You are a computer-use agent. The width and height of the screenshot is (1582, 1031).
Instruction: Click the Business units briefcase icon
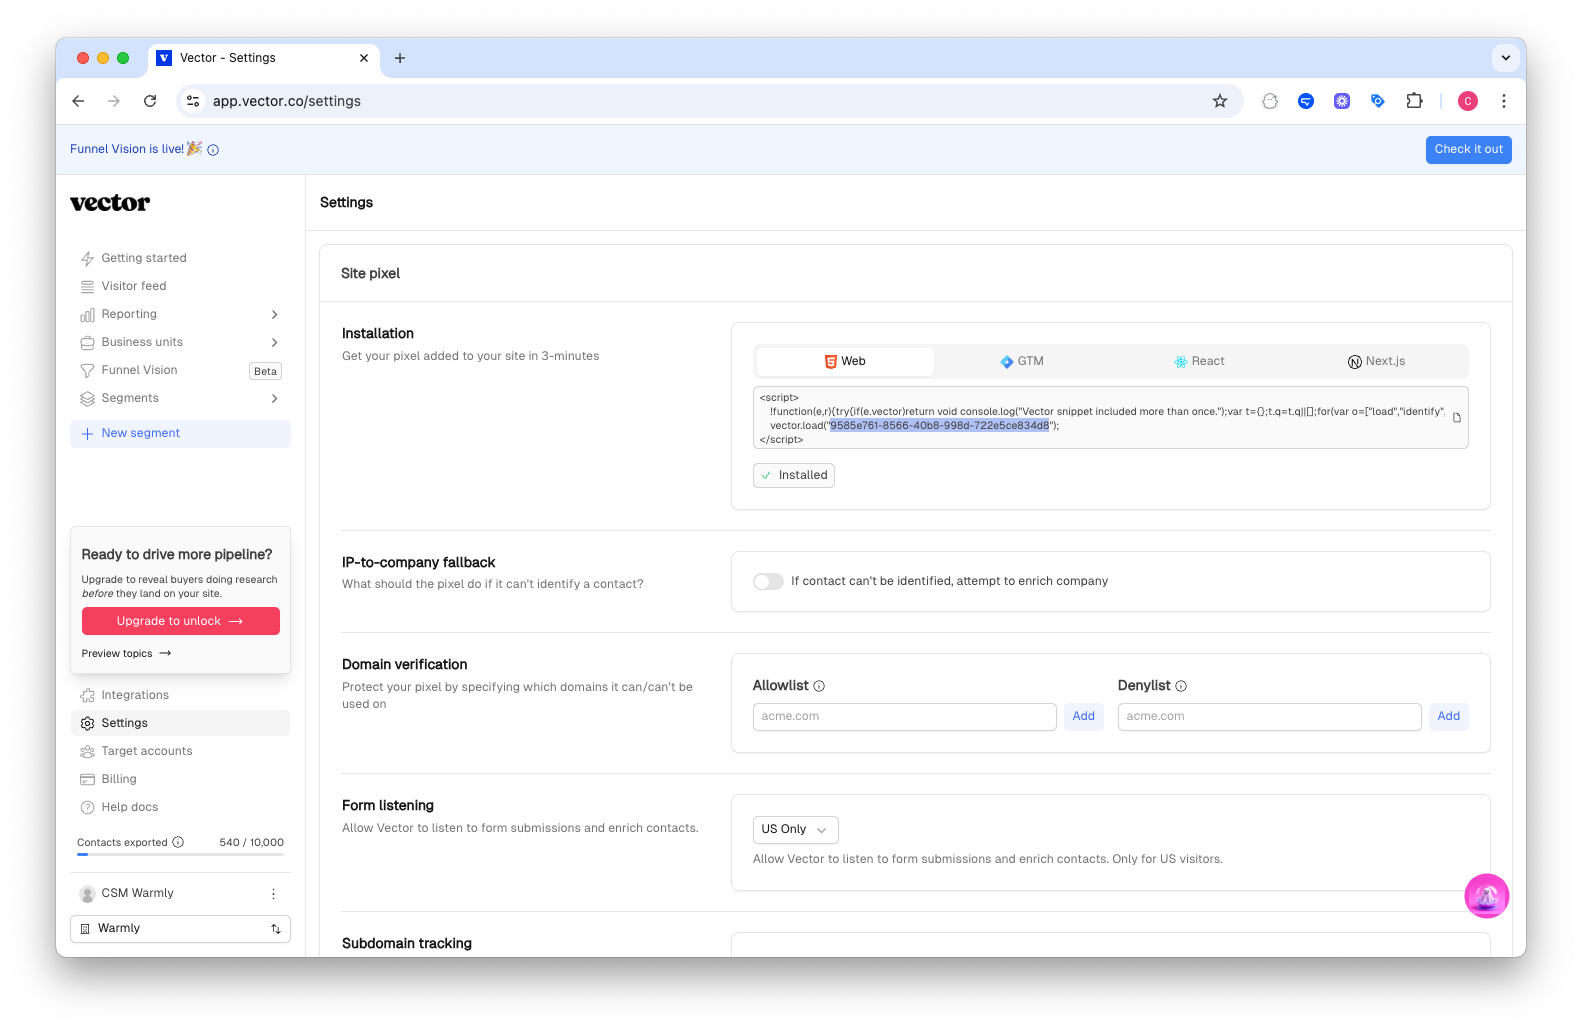(87, 343)
